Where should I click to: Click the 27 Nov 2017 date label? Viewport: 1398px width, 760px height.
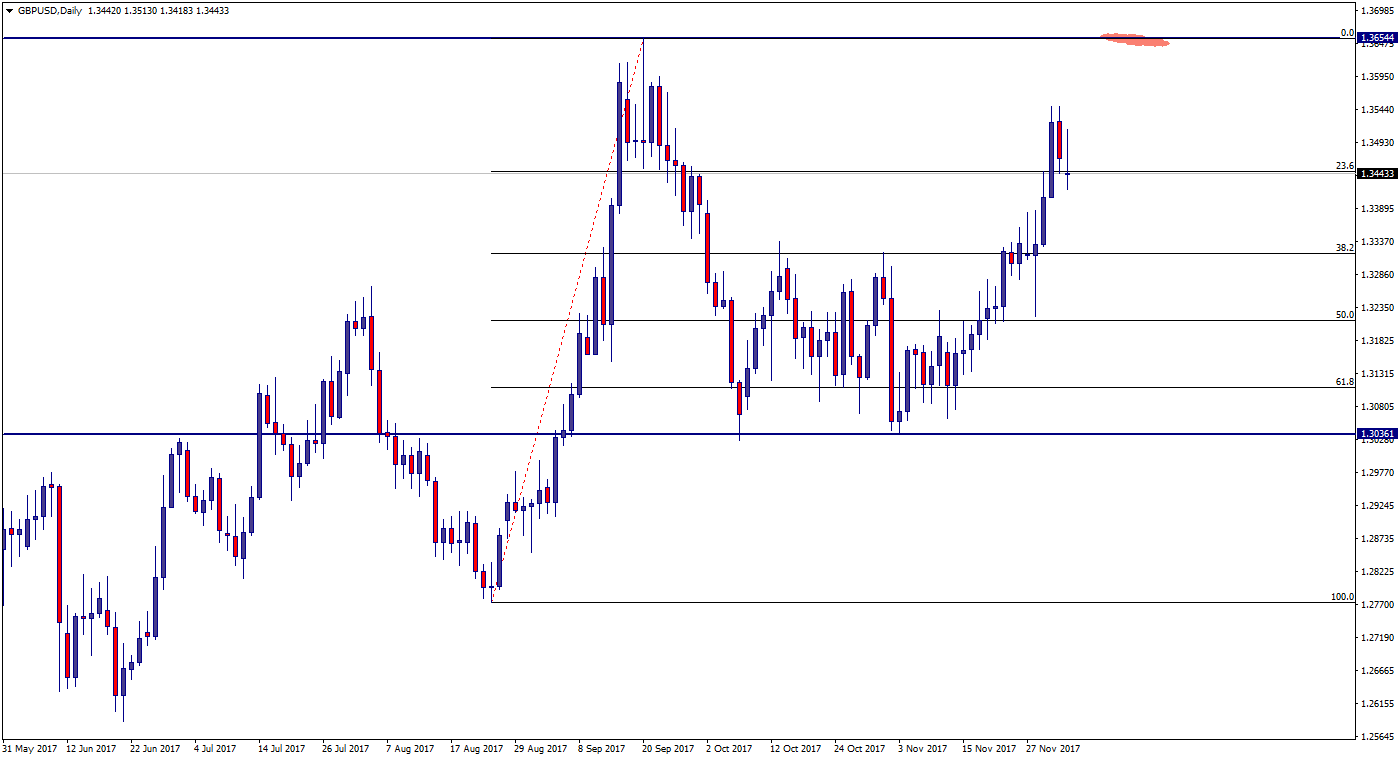click(1052, 748)
